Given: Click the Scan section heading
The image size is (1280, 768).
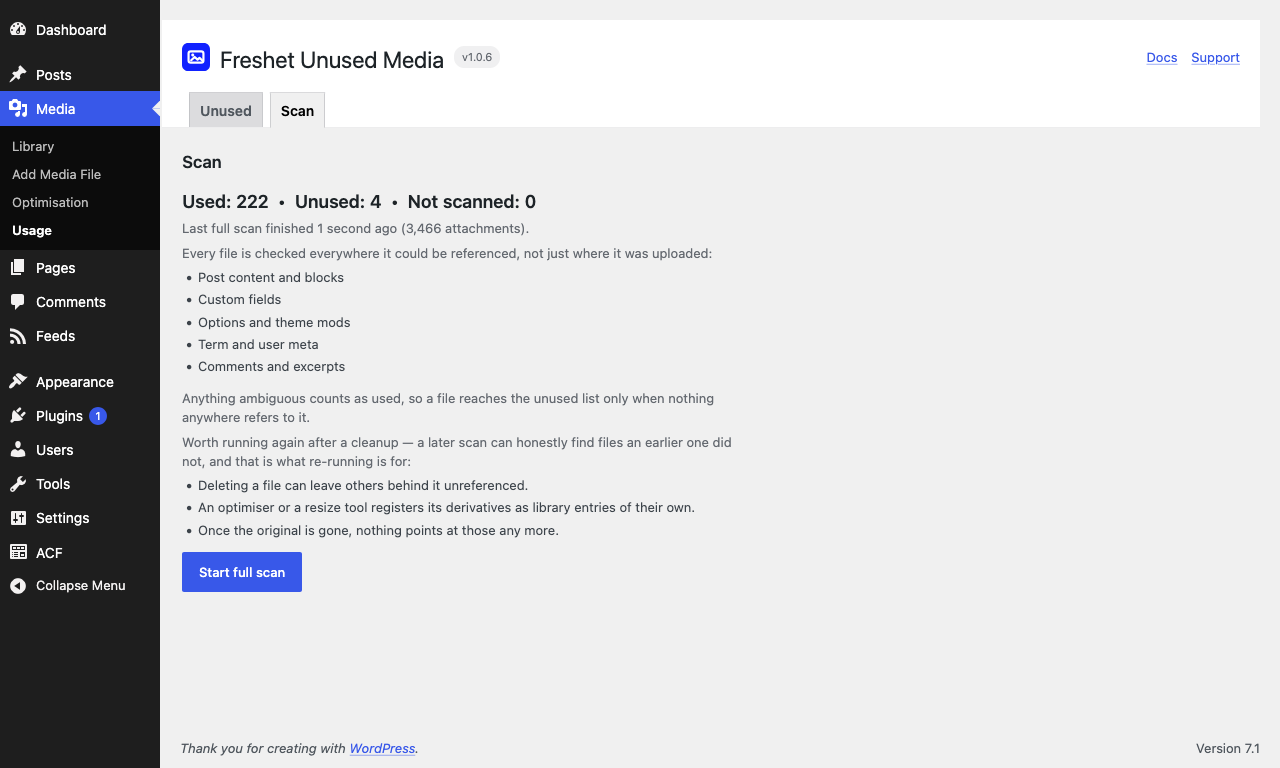Looking at the screenshot, I should tap(202, 162).
